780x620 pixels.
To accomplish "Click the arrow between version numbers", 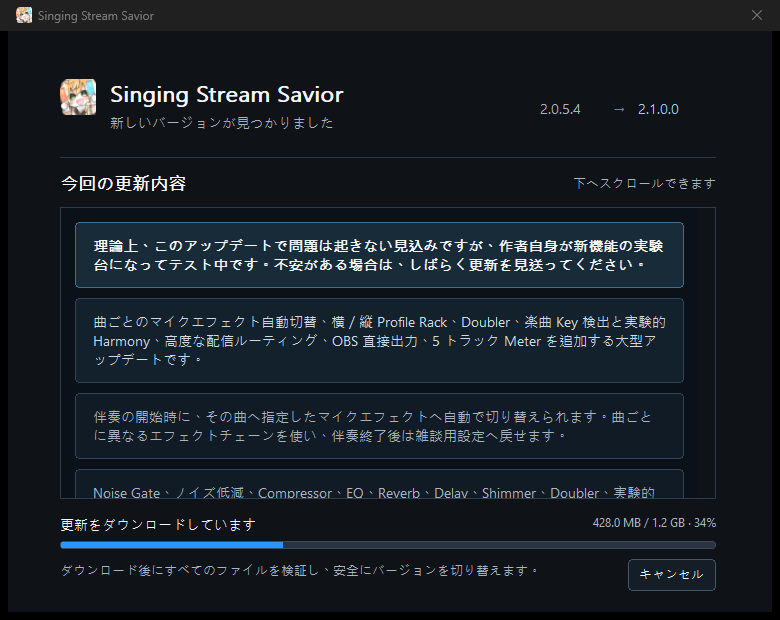I will 619,109.
